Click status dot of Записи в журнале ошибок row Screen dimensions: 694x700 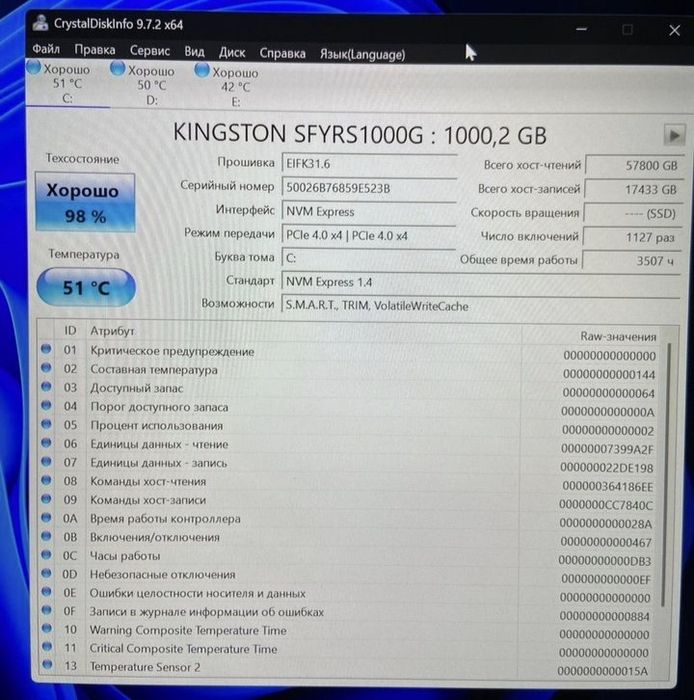pos(46,610)
